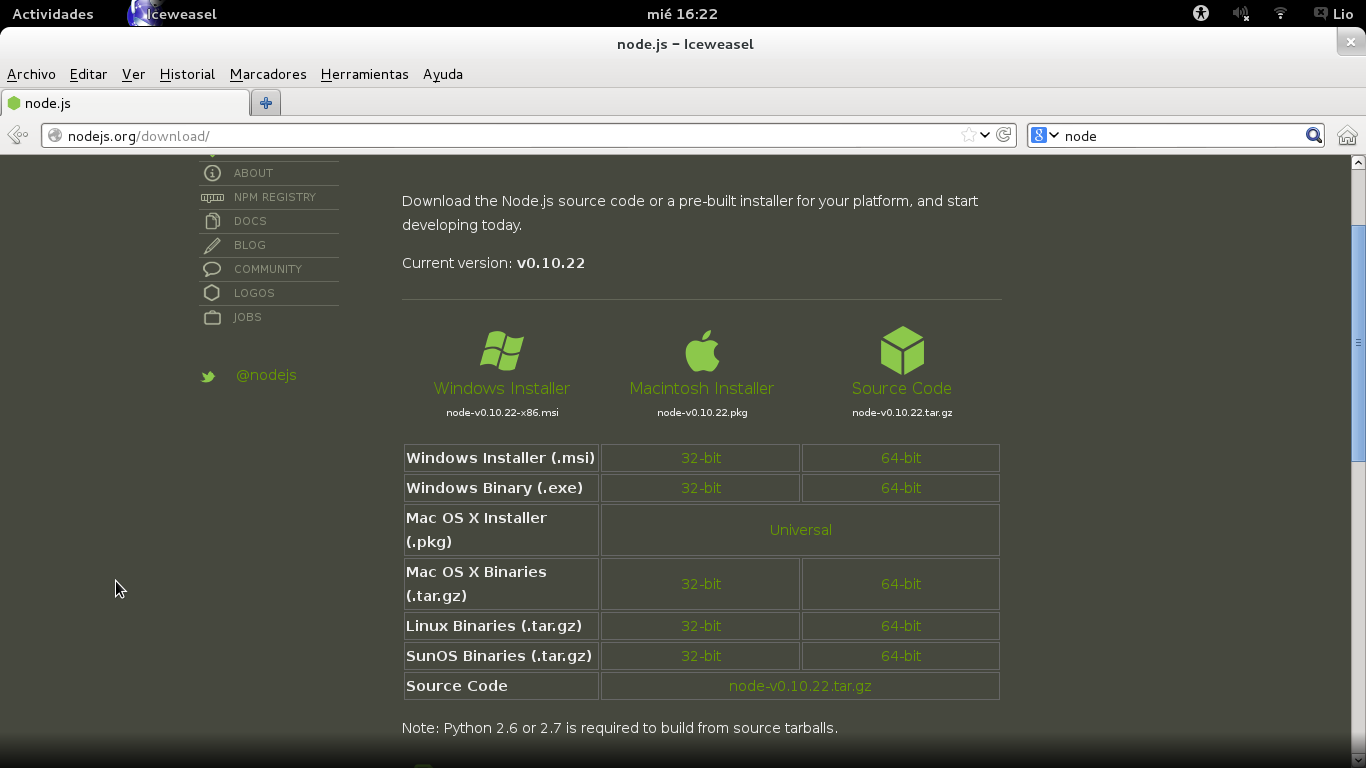Download Windows Binary (.exe) 32-bit
Image resolution: width=1366 pixels, height=768 pixels.
tap(701, 488)
